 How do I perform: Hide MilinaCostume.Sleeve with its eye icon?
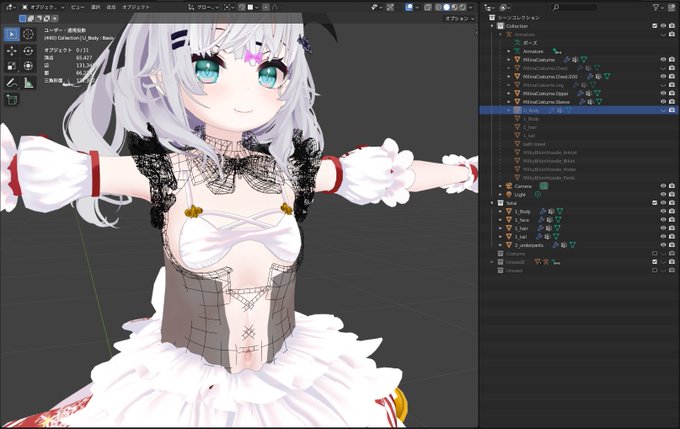click(663, 102)
